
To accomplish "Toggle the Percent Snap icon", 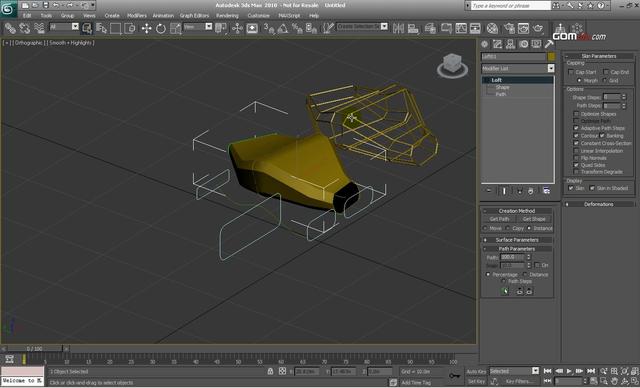I will pos(297,28).
